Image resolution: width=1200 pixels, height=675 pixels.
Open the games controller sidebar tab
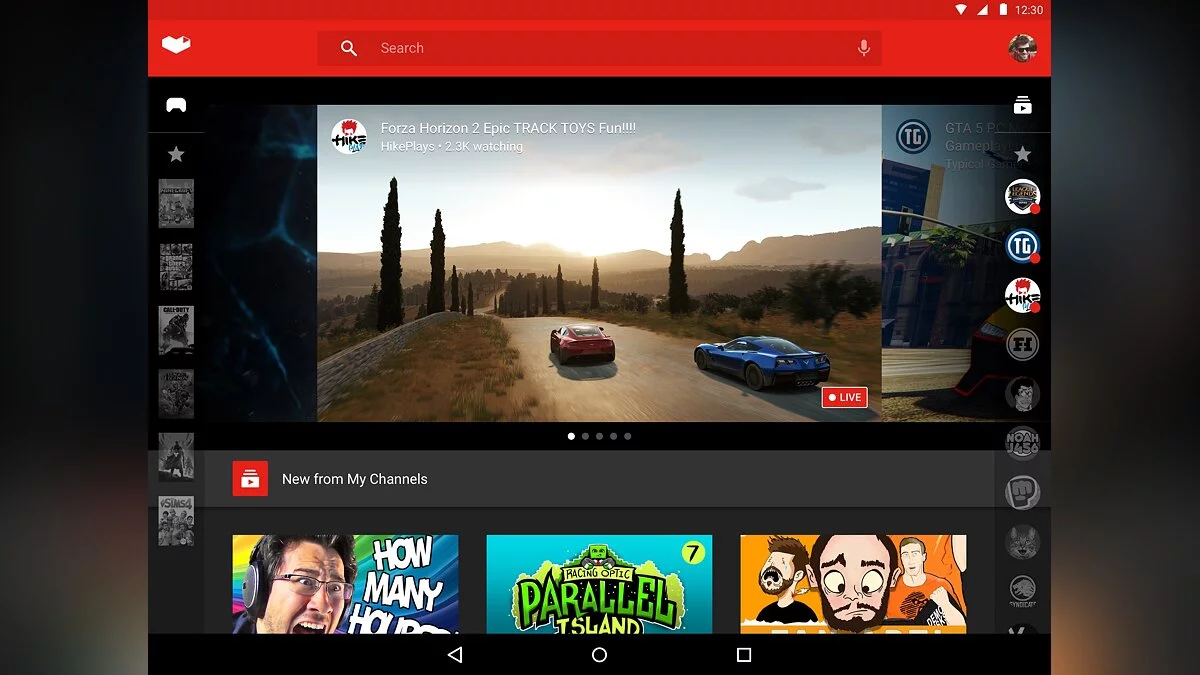pyautogui.click(x=176, y=105)
